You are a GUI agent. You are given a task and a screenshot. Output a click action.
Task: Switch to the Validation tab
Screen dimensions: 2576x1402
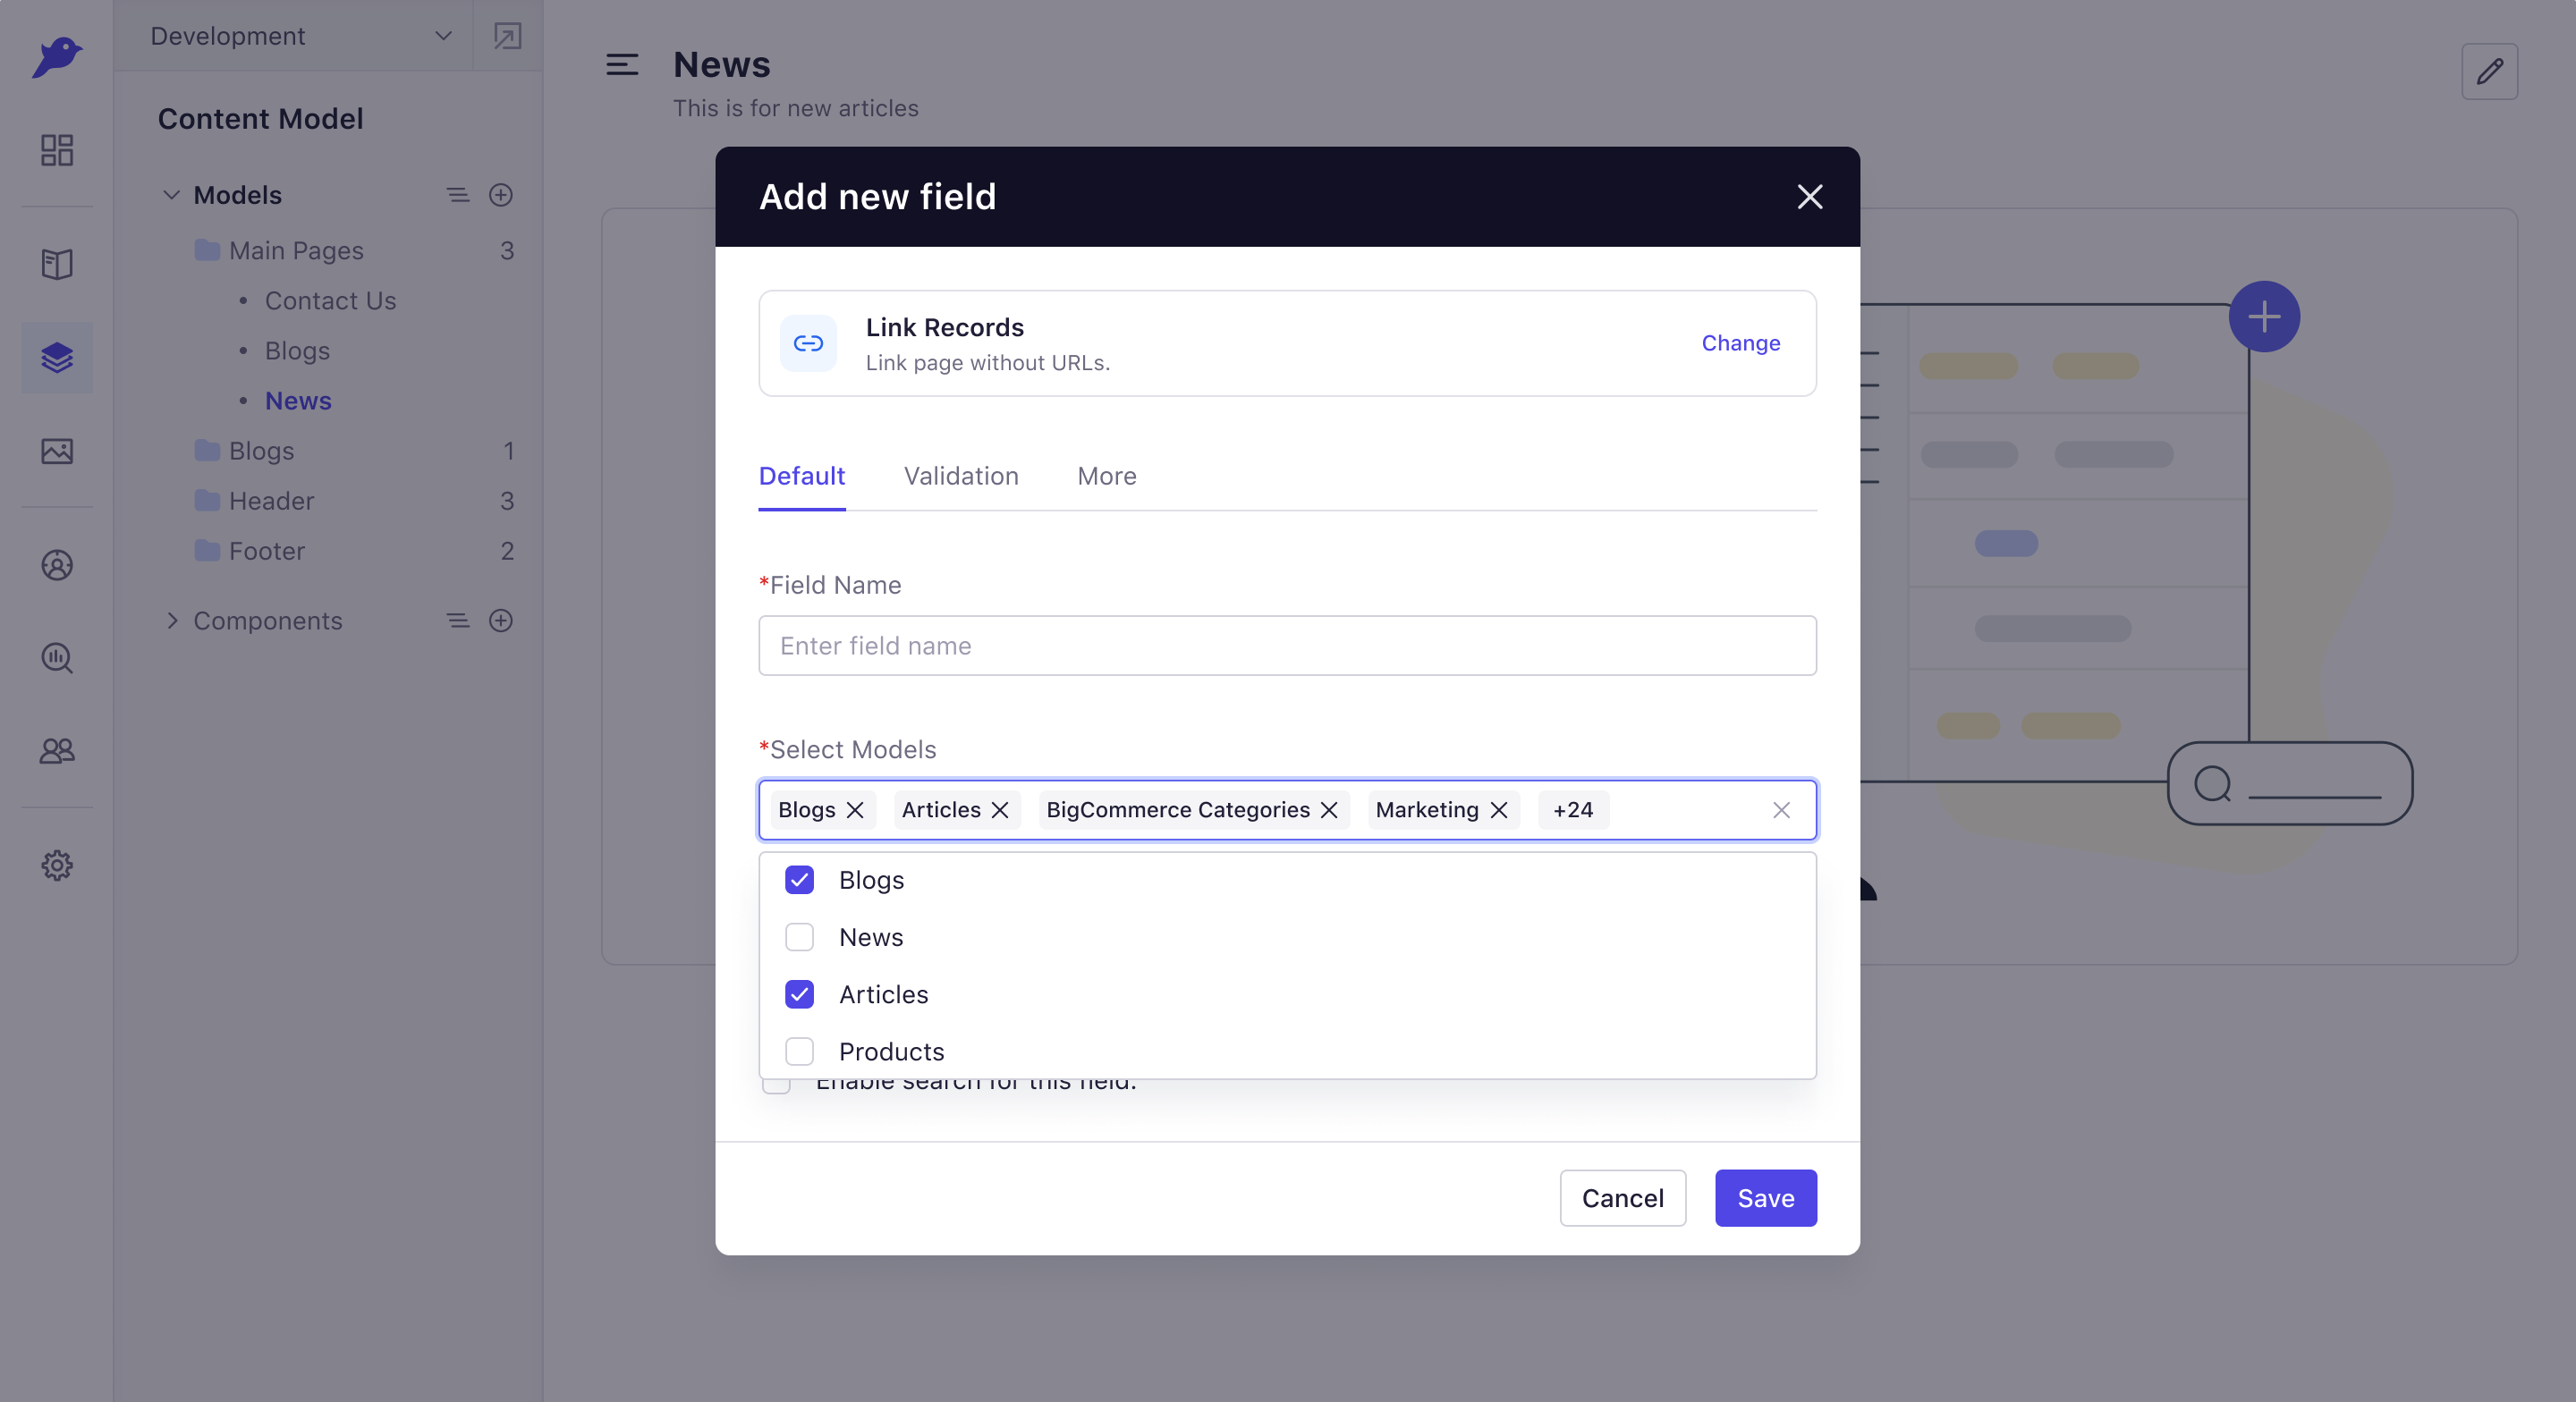click(961, 476)
